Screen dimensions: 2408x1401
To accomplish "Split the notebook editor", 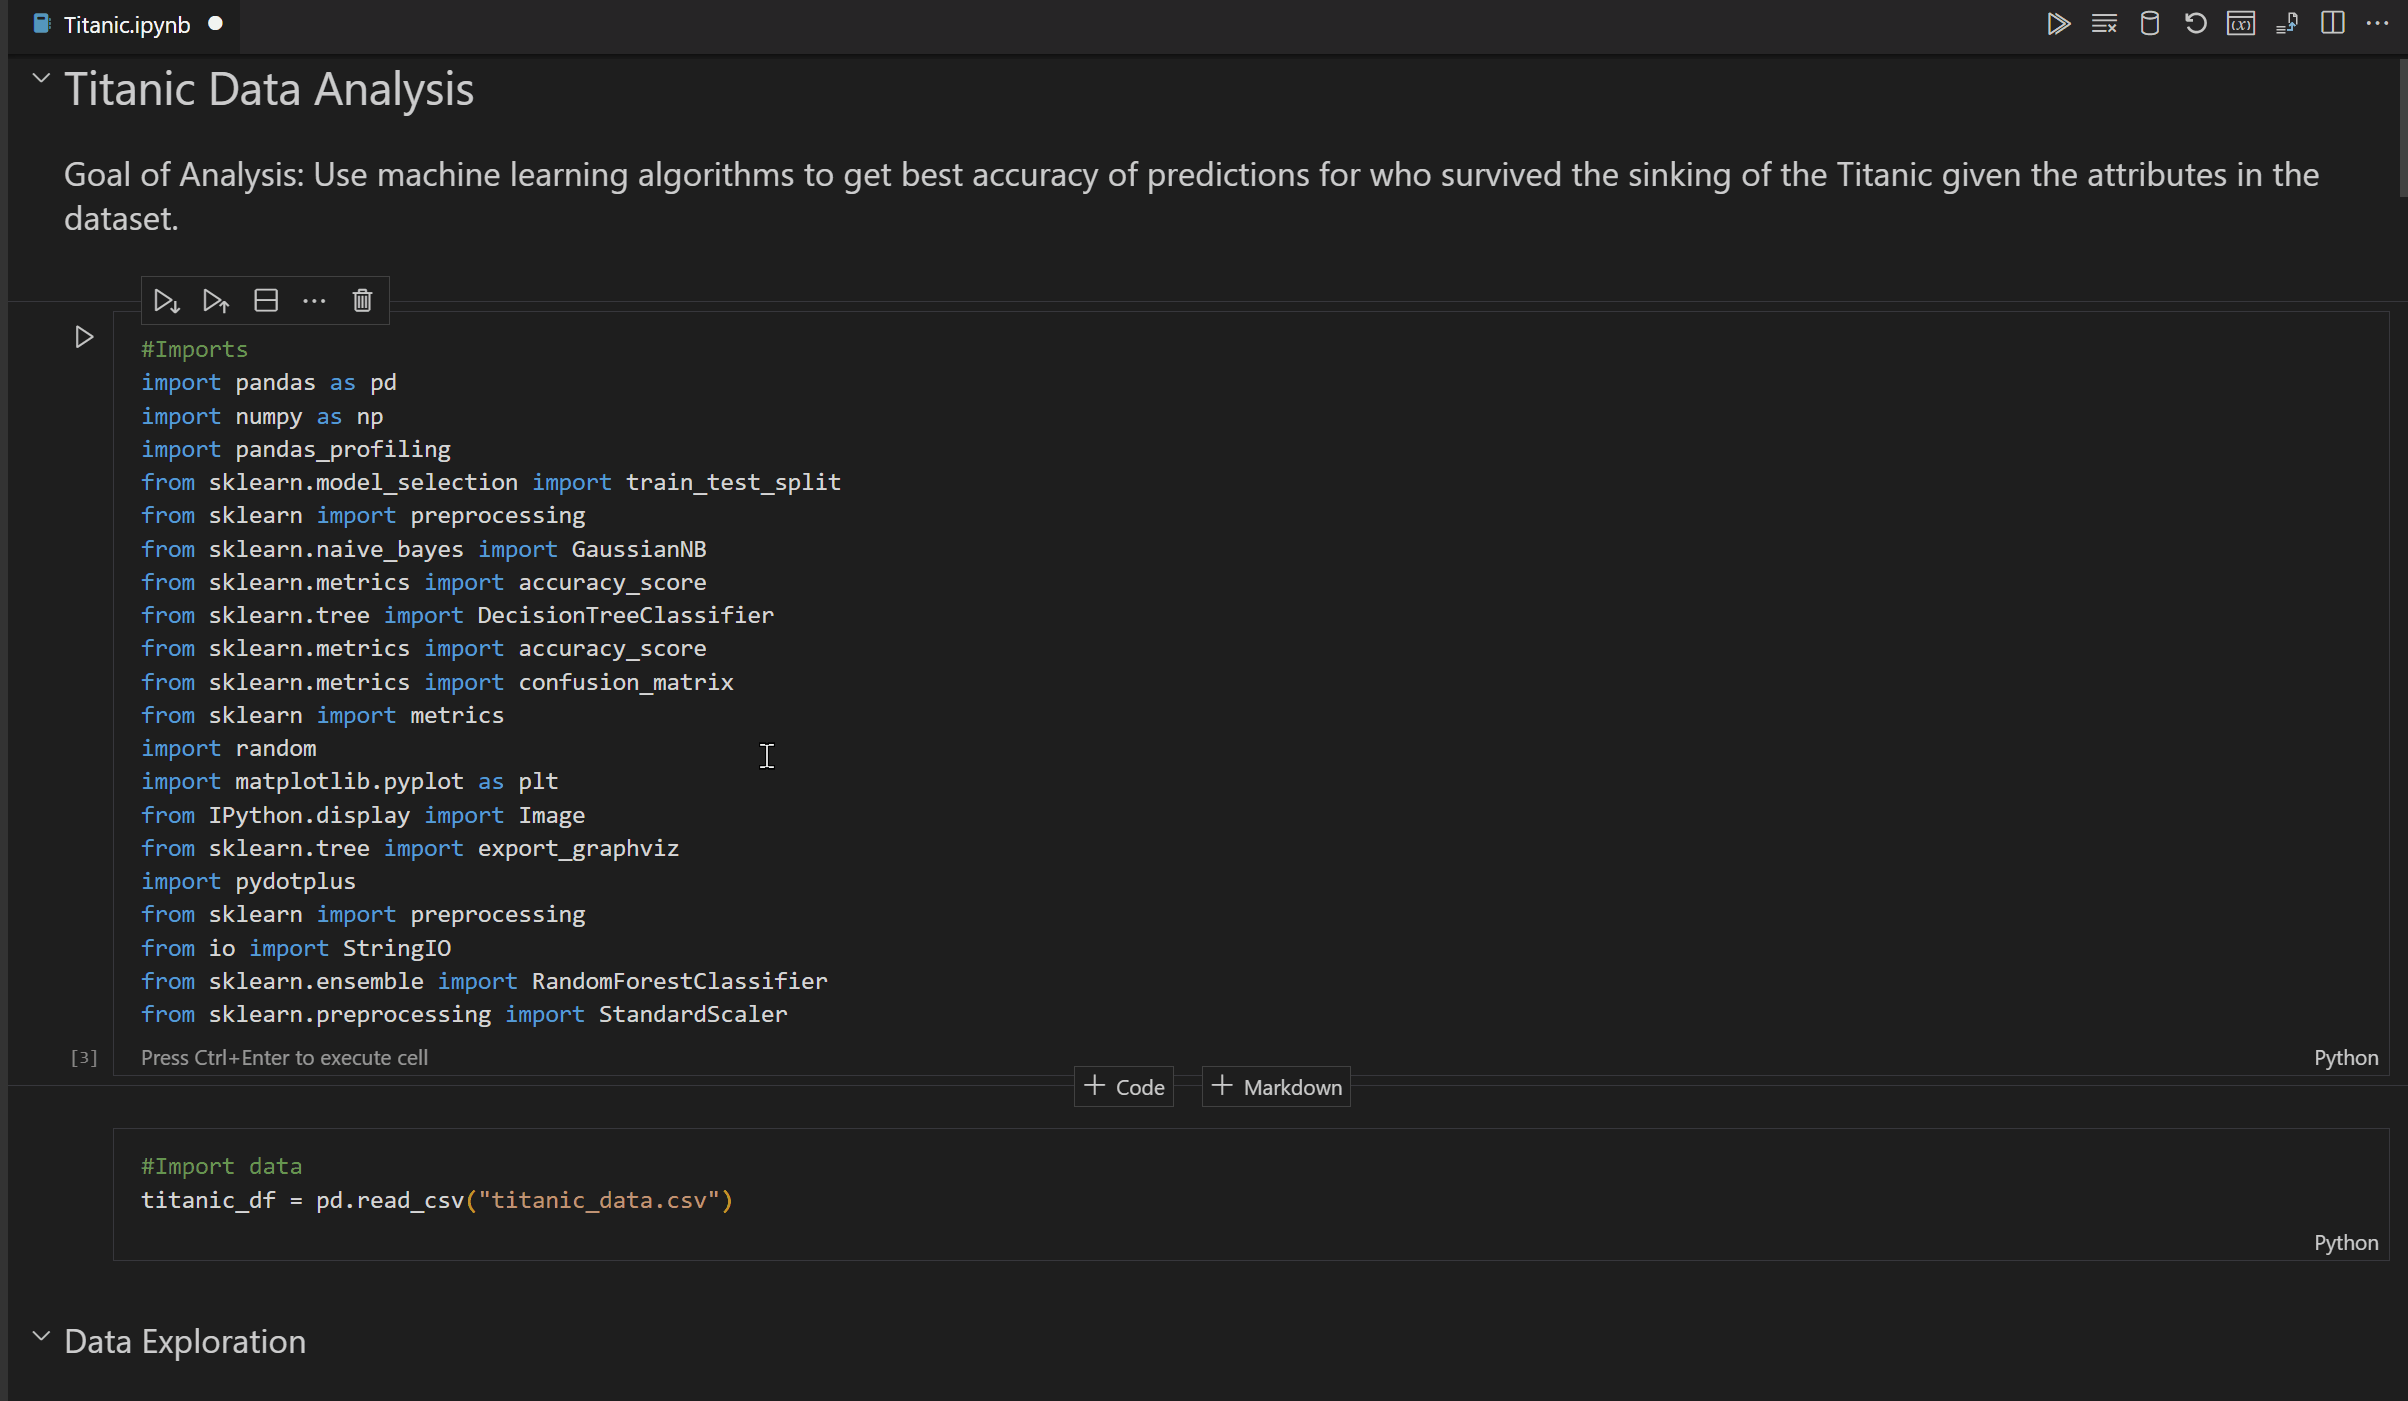I will coord(2332,23).
